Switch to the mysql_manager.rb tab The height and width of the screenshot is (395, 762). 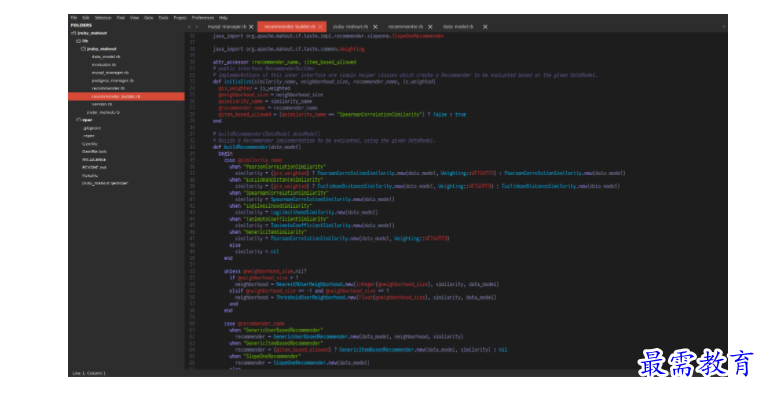pos(227,27)
